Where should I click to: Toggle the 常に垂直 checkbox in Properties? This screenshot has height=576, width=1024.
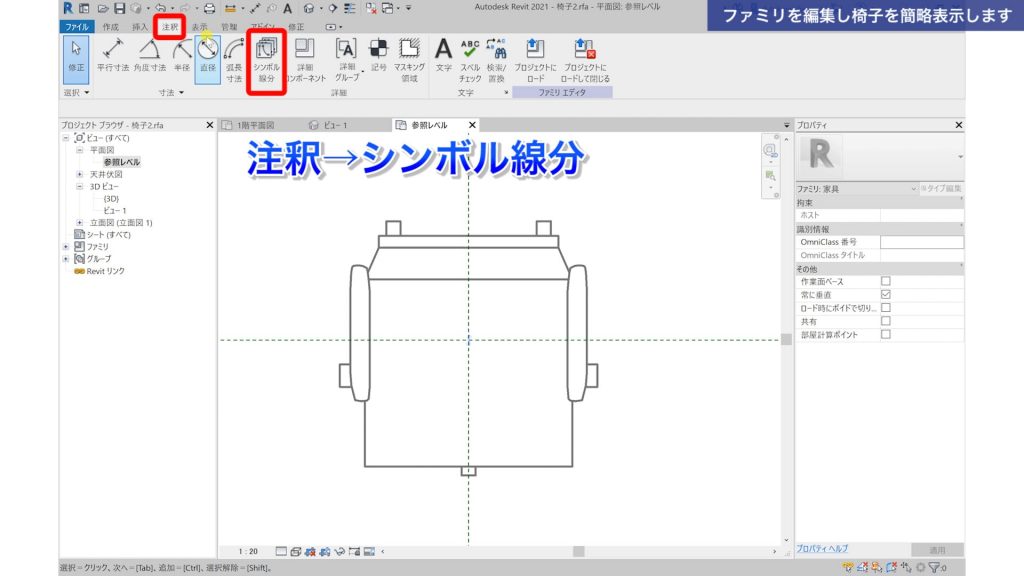point(885,294)
